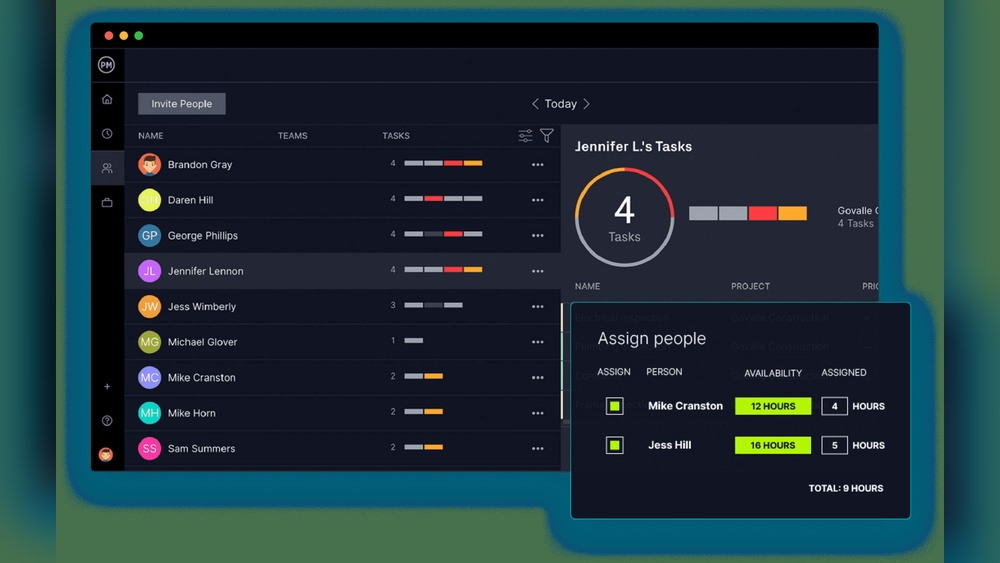Click the filter funnel icon
The width and height of the screenshot is (1000, 563).
pyautogui.click(x=547, y=136)
